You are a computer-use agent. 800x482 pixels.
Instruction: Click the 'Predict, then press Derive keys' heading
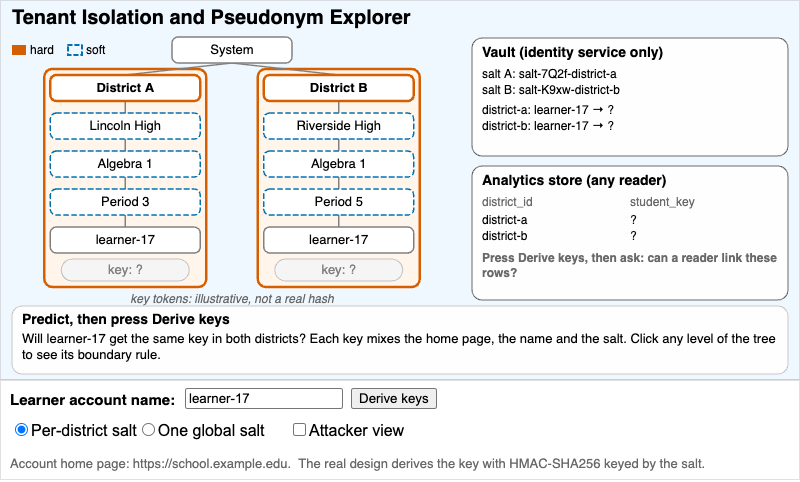(126, 319)
